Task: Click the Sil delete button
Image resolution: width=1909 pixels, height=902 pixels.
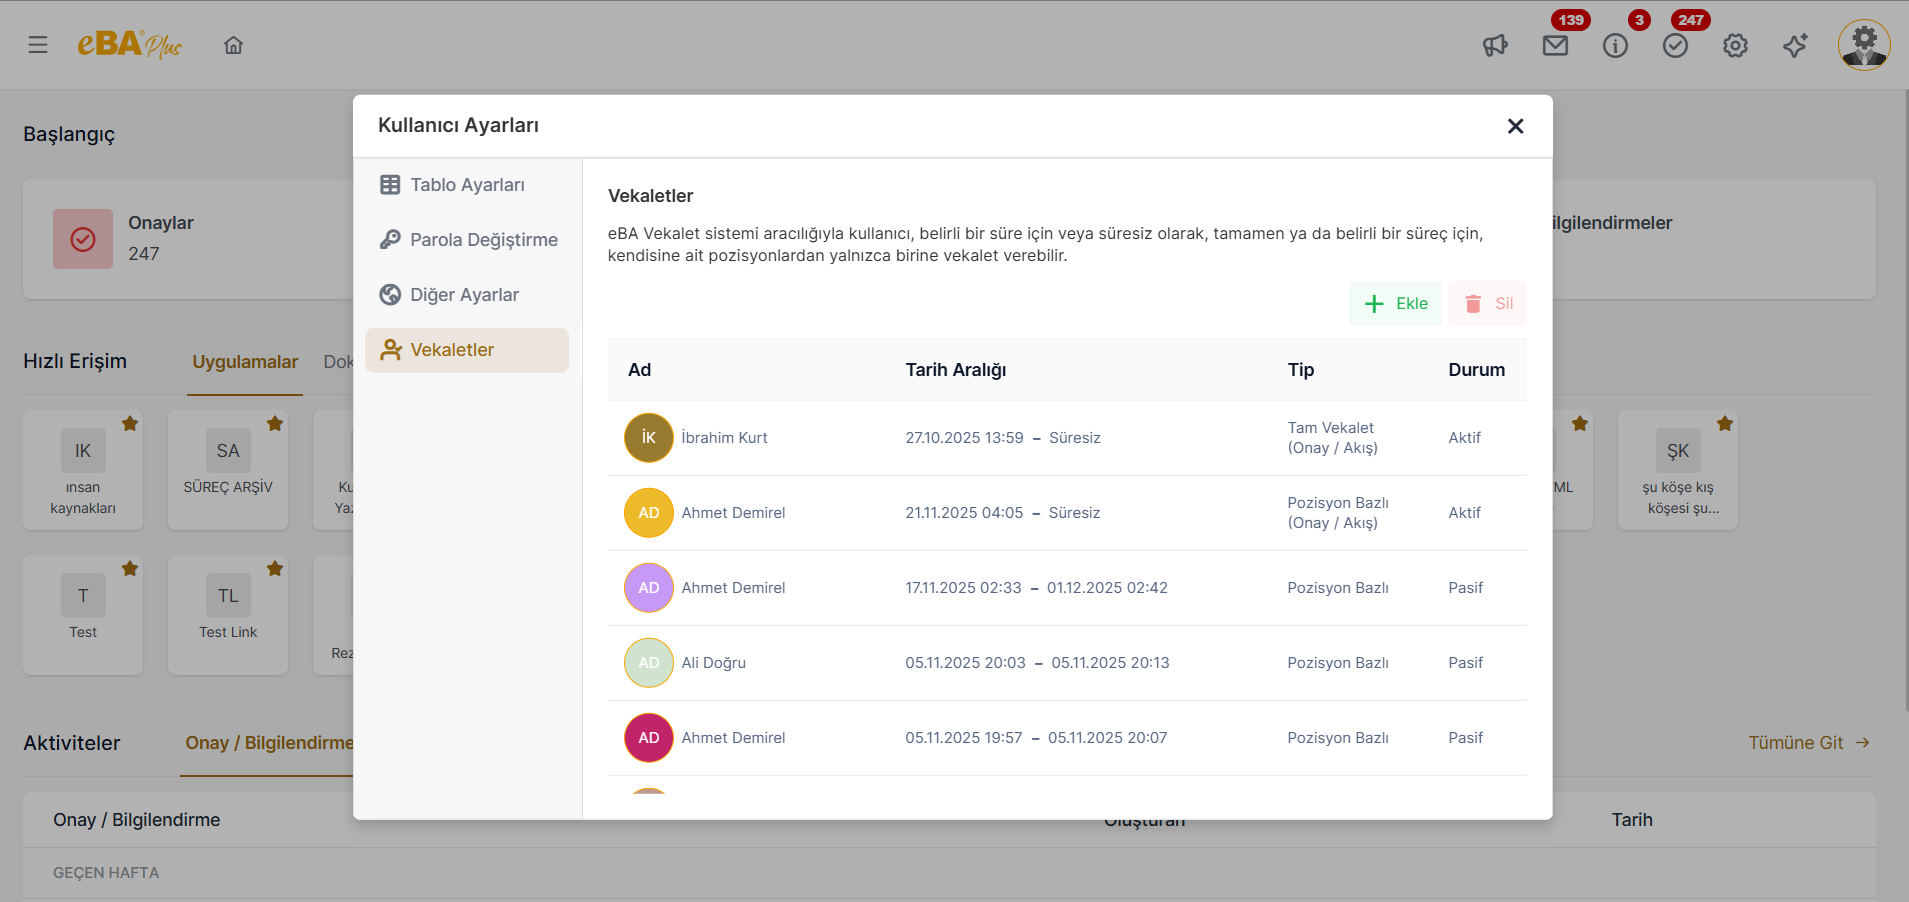Action: pyautogui.click(x=1487, y=303)
